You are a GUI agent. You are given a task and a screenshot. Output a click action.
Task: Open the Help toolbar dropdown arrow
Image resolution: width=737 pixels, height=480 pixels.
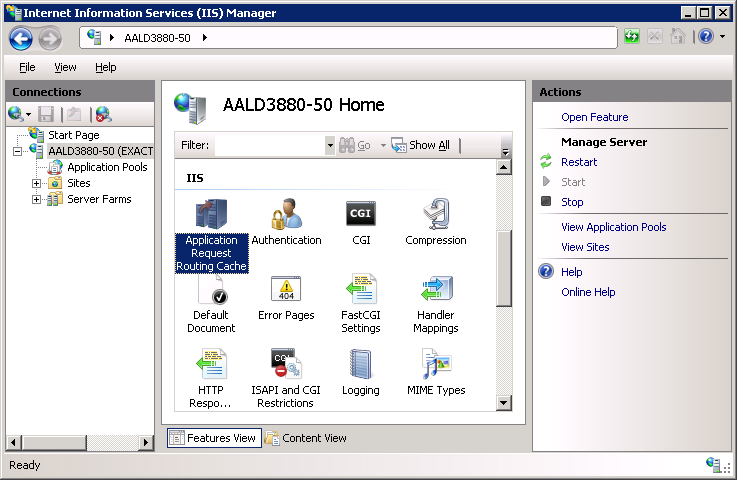coord(722,36)
